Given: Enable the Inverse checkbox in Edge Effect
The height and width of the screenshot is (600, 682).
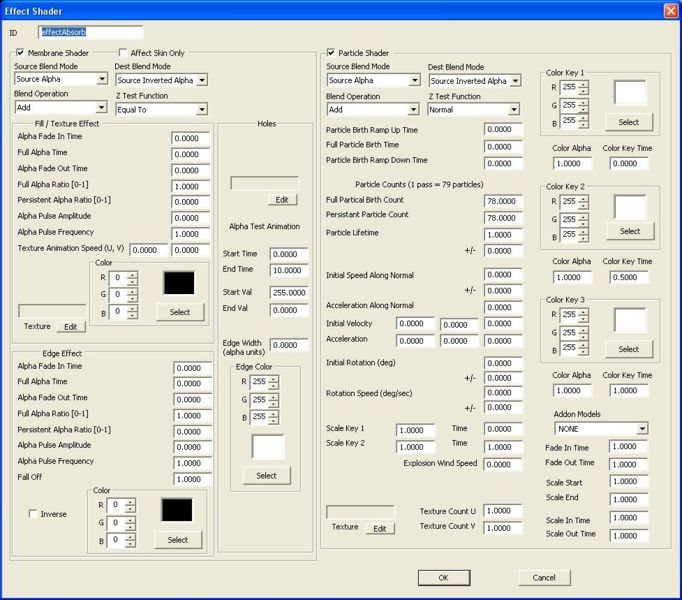Looking at the screenshot, I should [x=33, y=514].
